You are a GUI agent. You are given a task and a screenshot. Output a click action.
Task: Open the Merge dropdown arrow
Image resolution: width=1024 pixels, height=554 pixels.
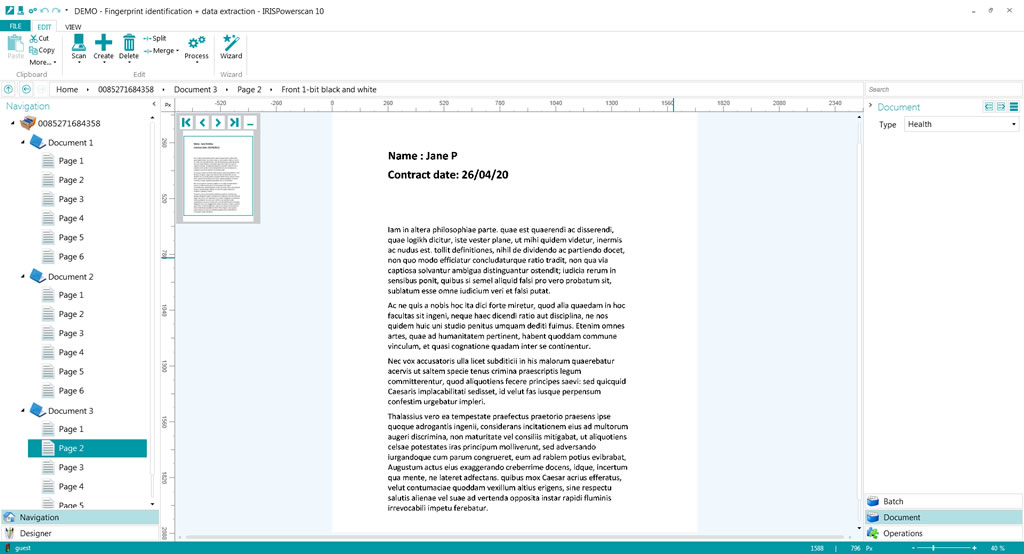coord(177,50)
